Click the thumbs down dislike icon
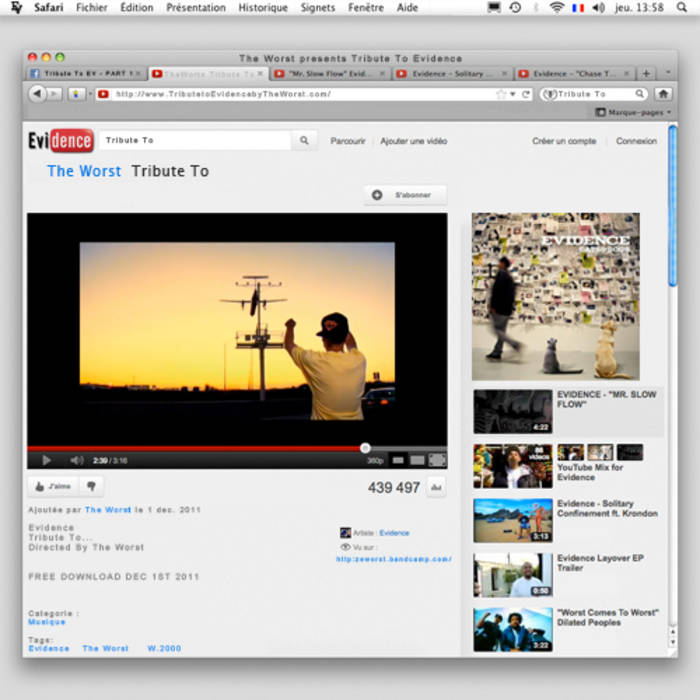The width and height of the screenshot is (700, 700). coord(90,486)
